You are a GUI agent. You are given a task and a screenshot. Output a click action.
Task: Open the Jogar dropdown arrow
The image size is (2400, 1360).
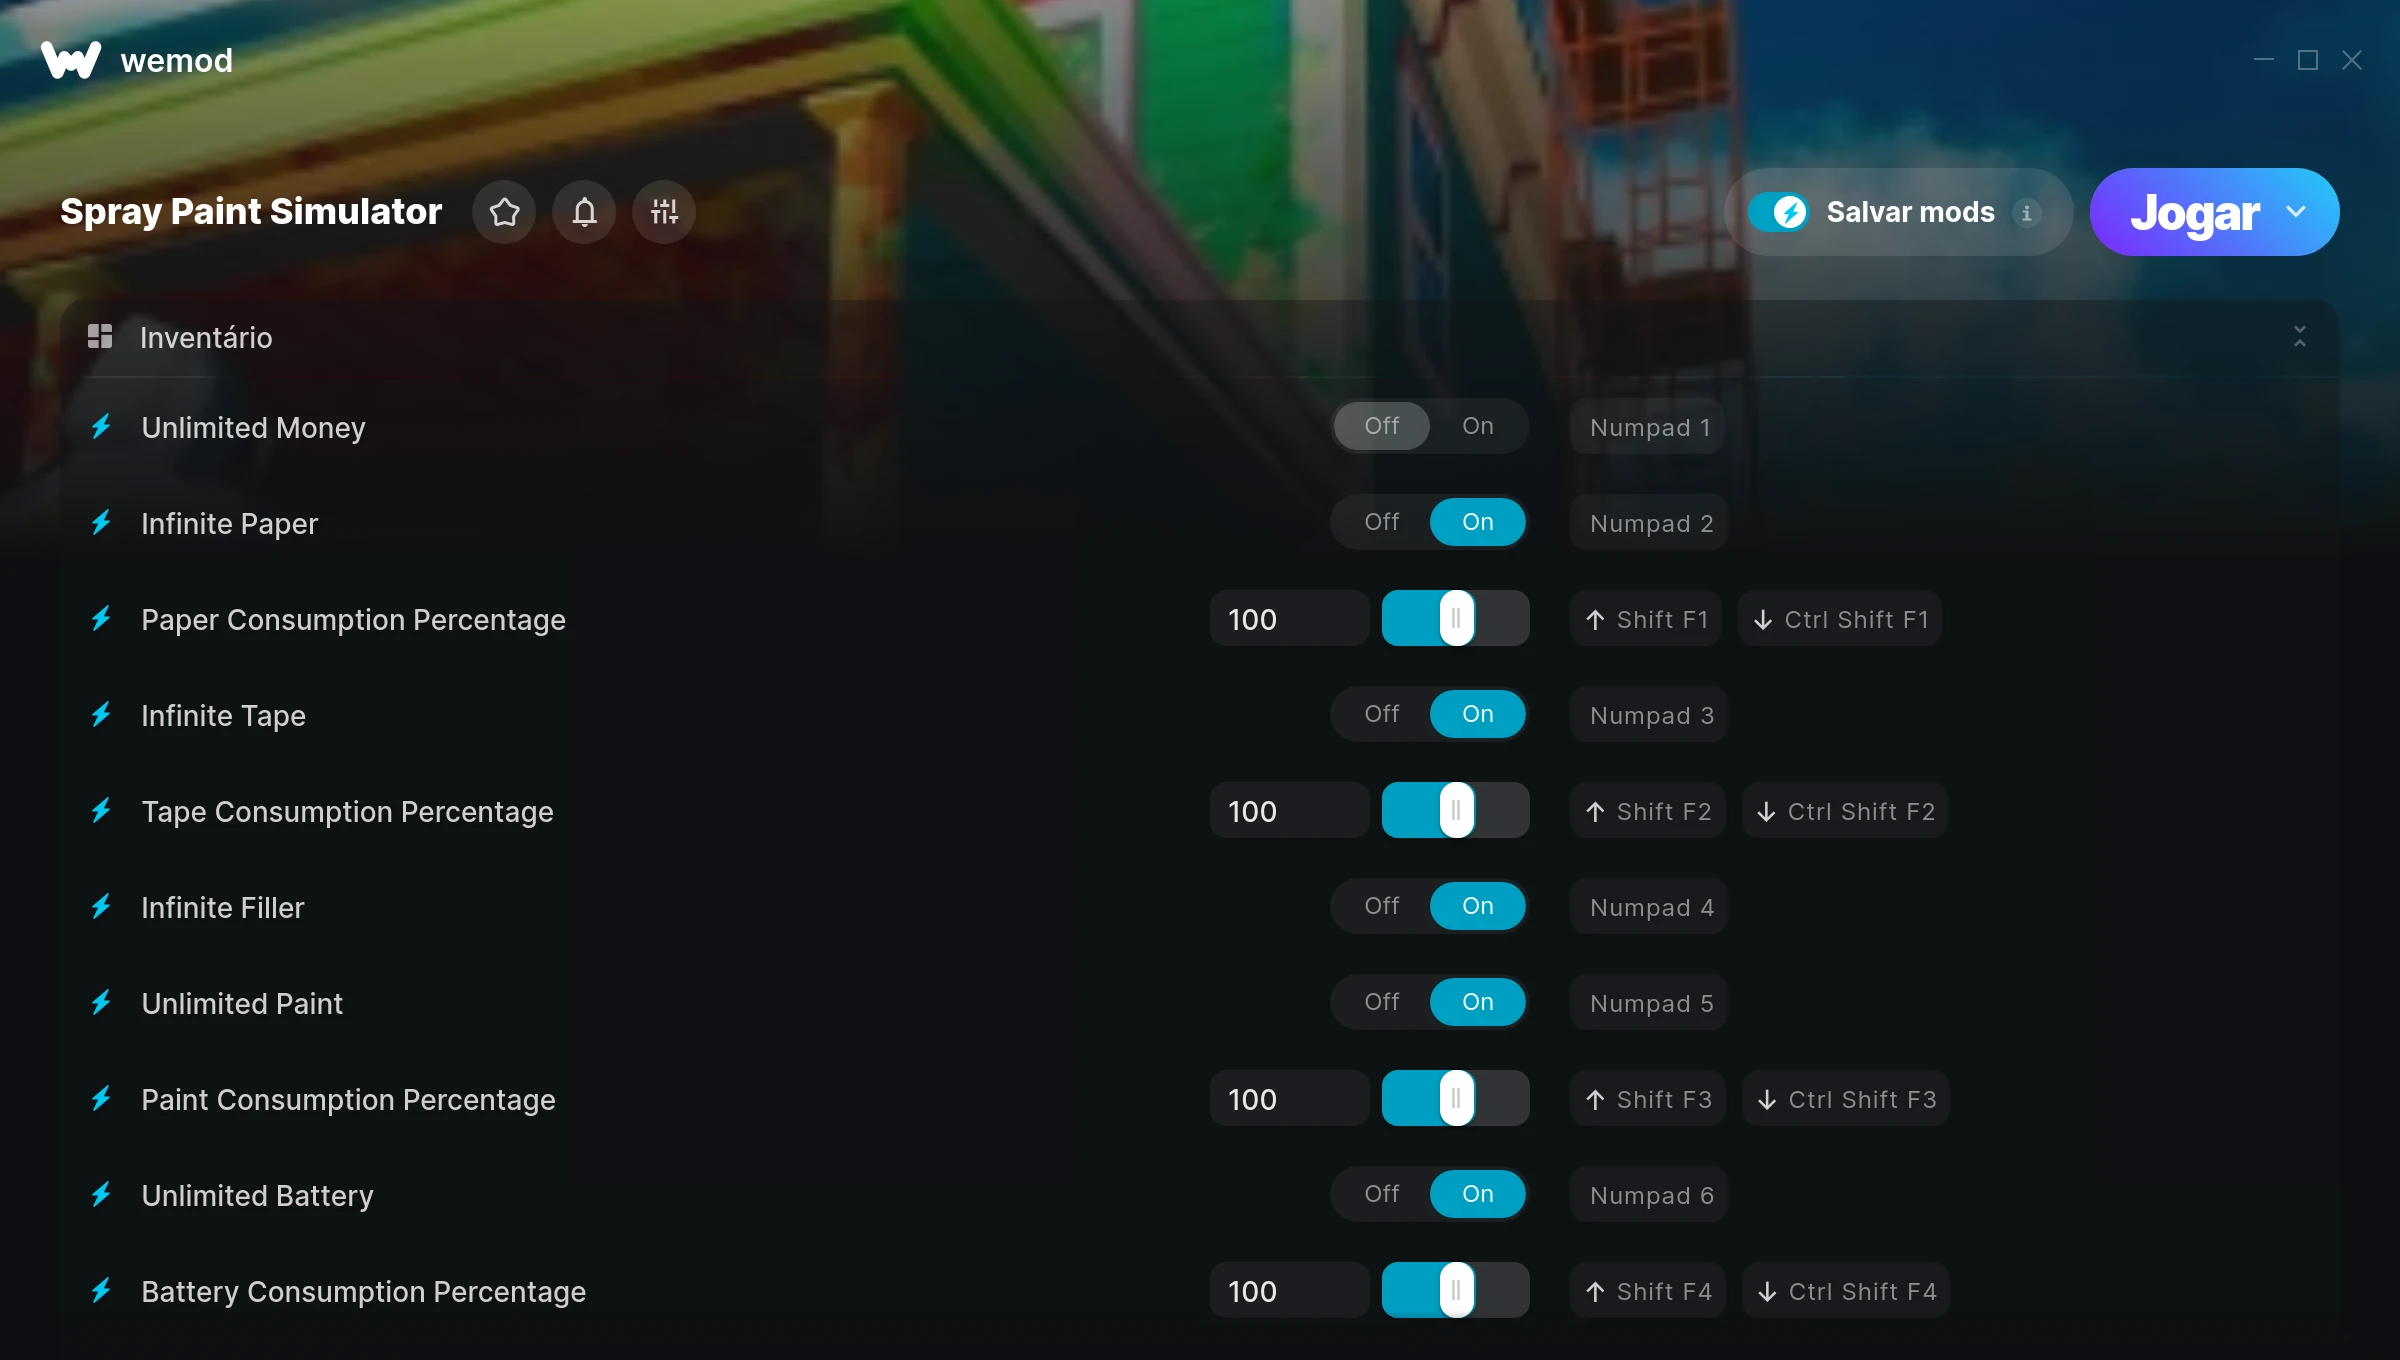tap(2296, 212)
